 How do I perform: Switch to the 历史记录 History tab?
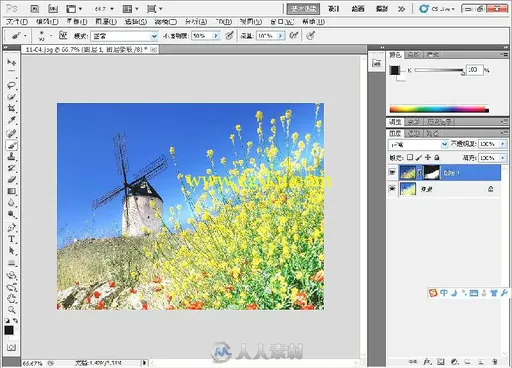[x=440, y=122]
